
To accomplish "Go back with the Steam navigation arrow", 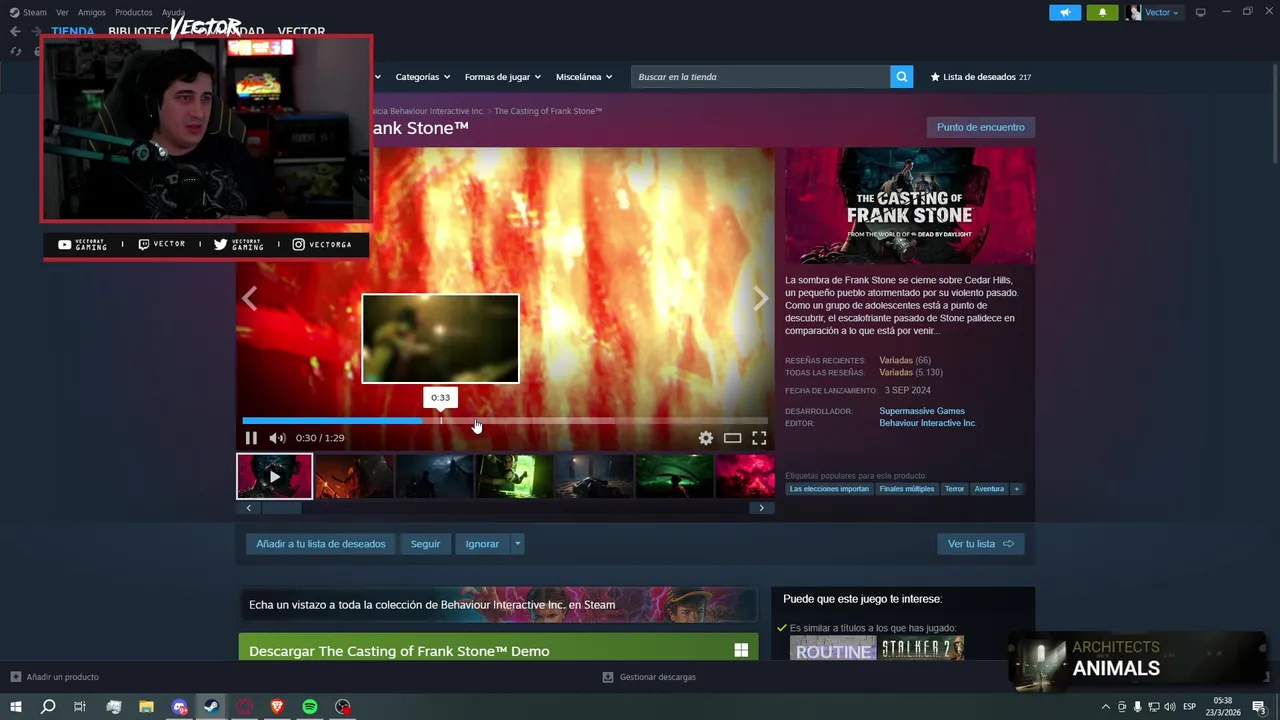I will tap(15, 31).
